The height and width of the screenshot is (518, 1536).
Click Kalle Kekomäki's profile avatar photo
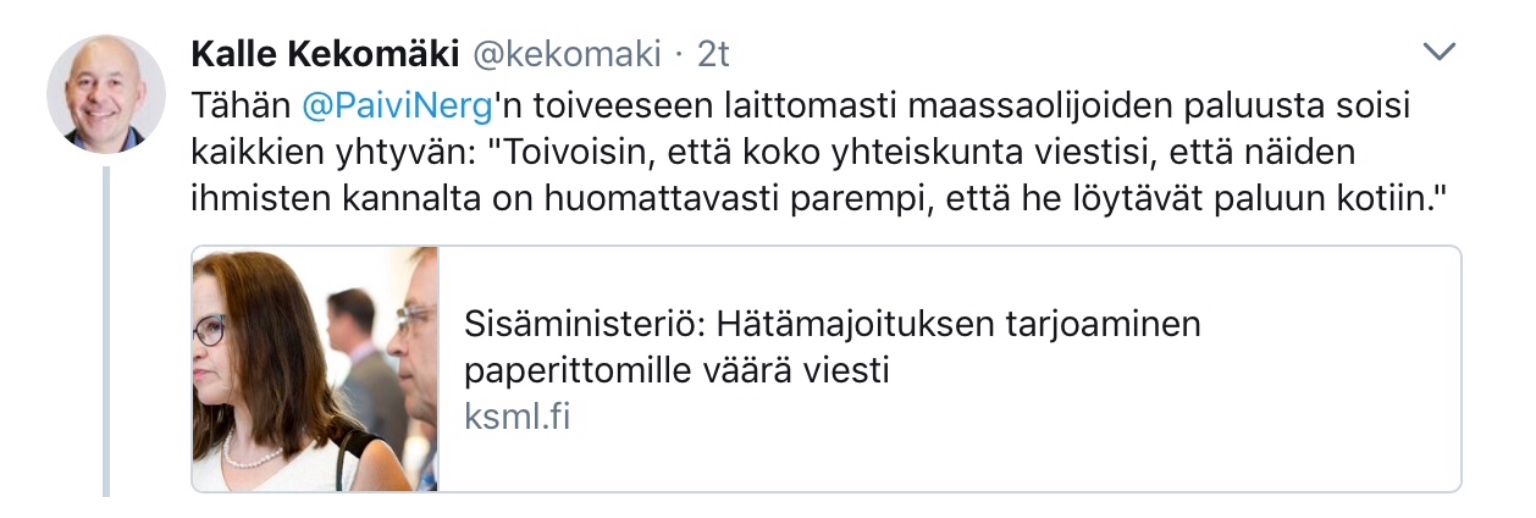tap(106, 94)
